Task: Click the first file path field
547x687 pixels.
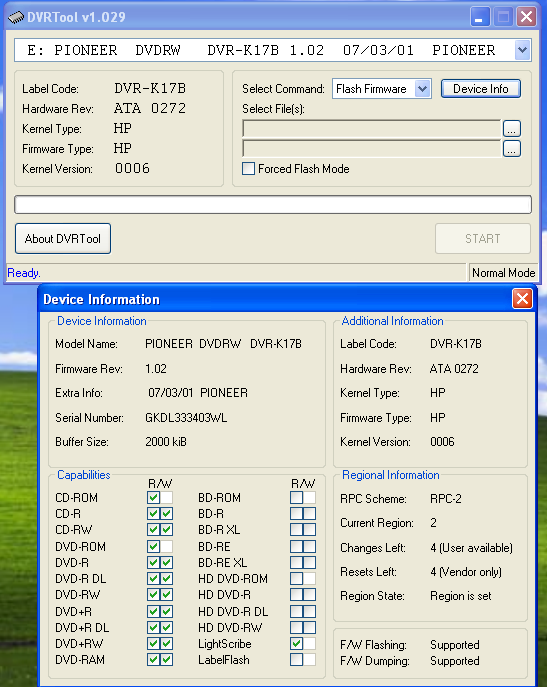Action: (x=372, y=129)
